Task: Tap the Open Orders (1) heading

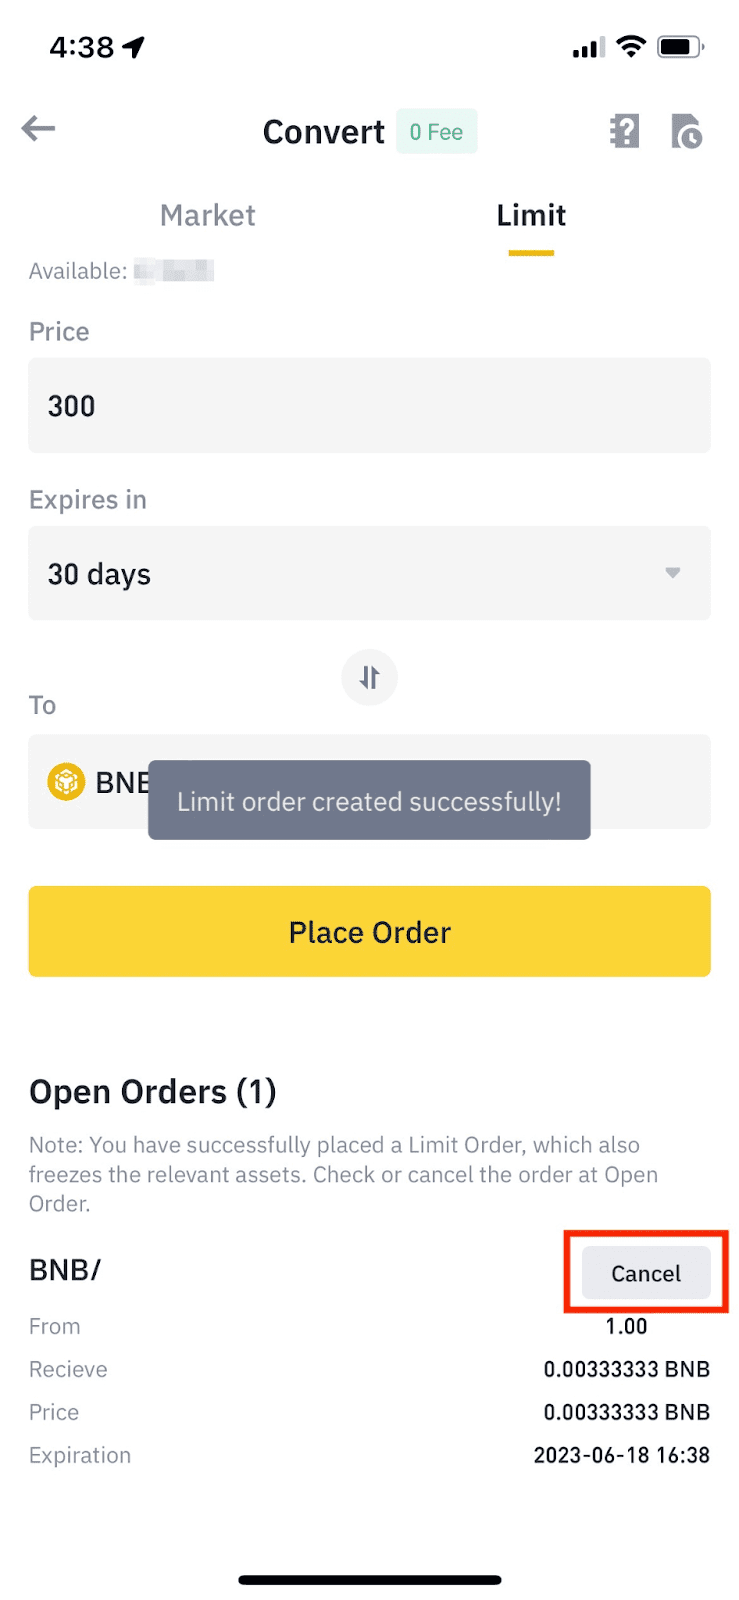Action: click(153, 1092)
